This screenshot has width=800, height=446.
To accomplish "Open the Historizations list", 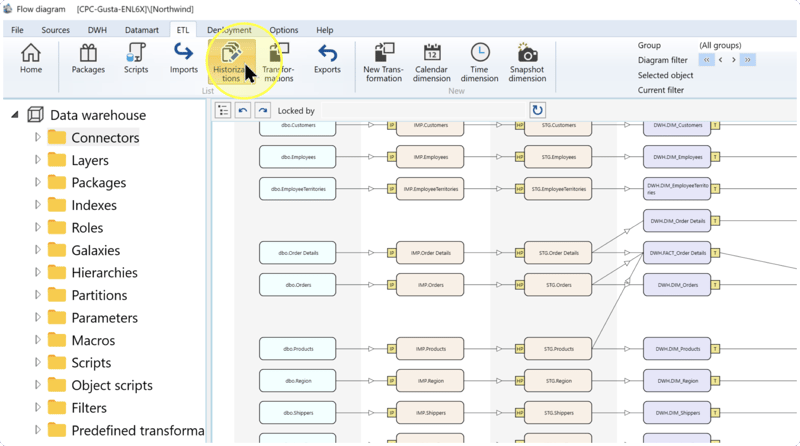I will (x=231, y=63).
